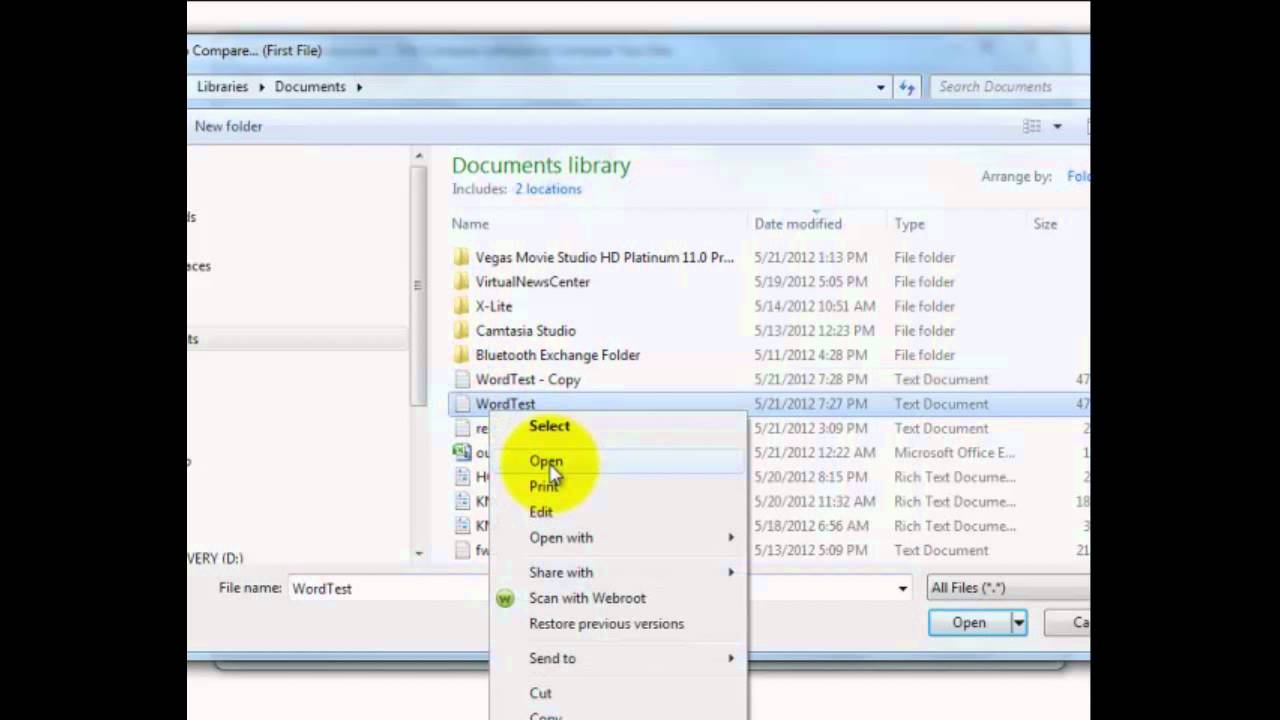Expand the Open with submenu
This screenshot has width=1280, height=720.
click(731, 538)
